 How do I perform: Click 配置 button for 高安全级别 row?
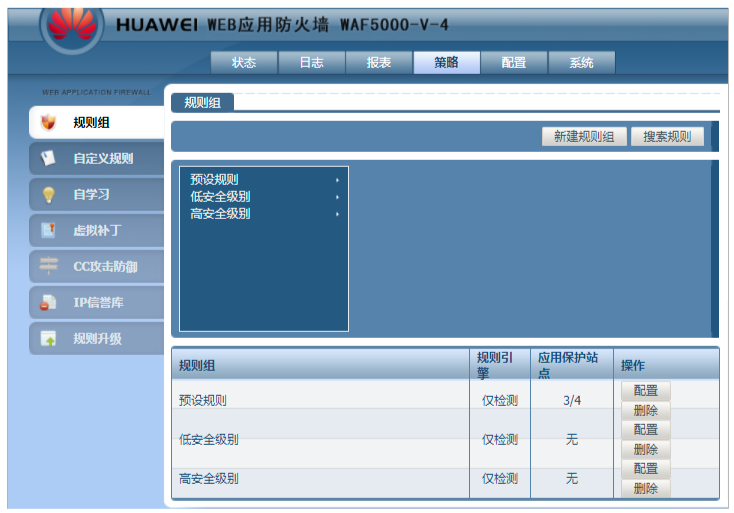click(x=646, y=468)
